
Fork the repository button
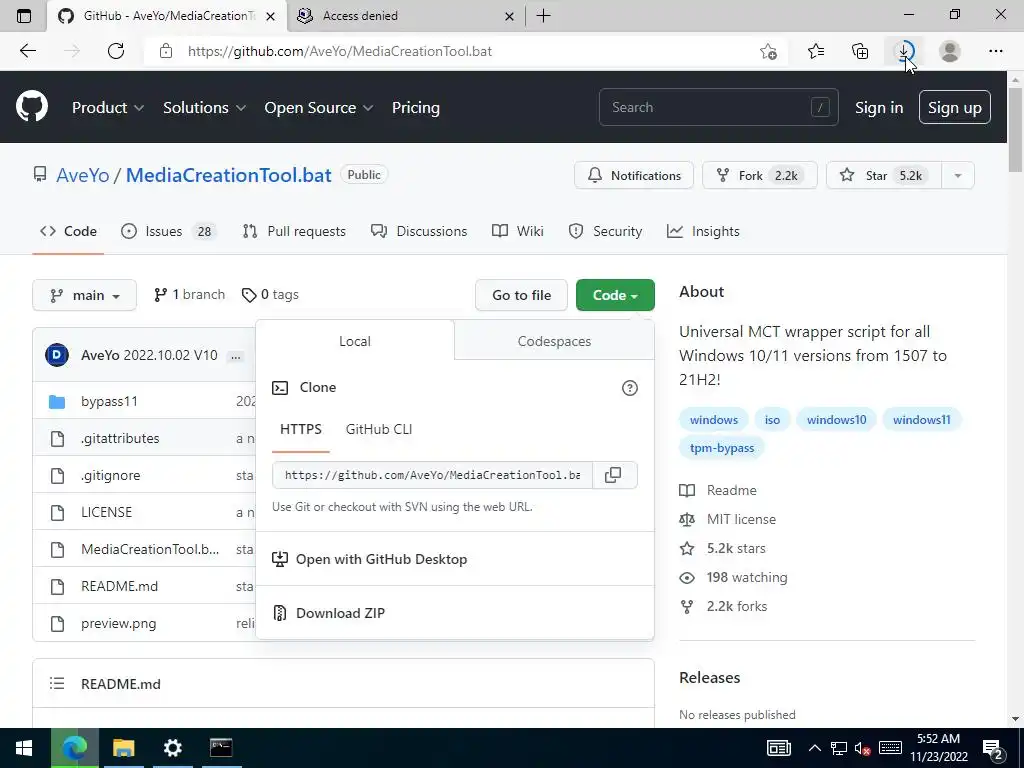click(x=760, y=176)
